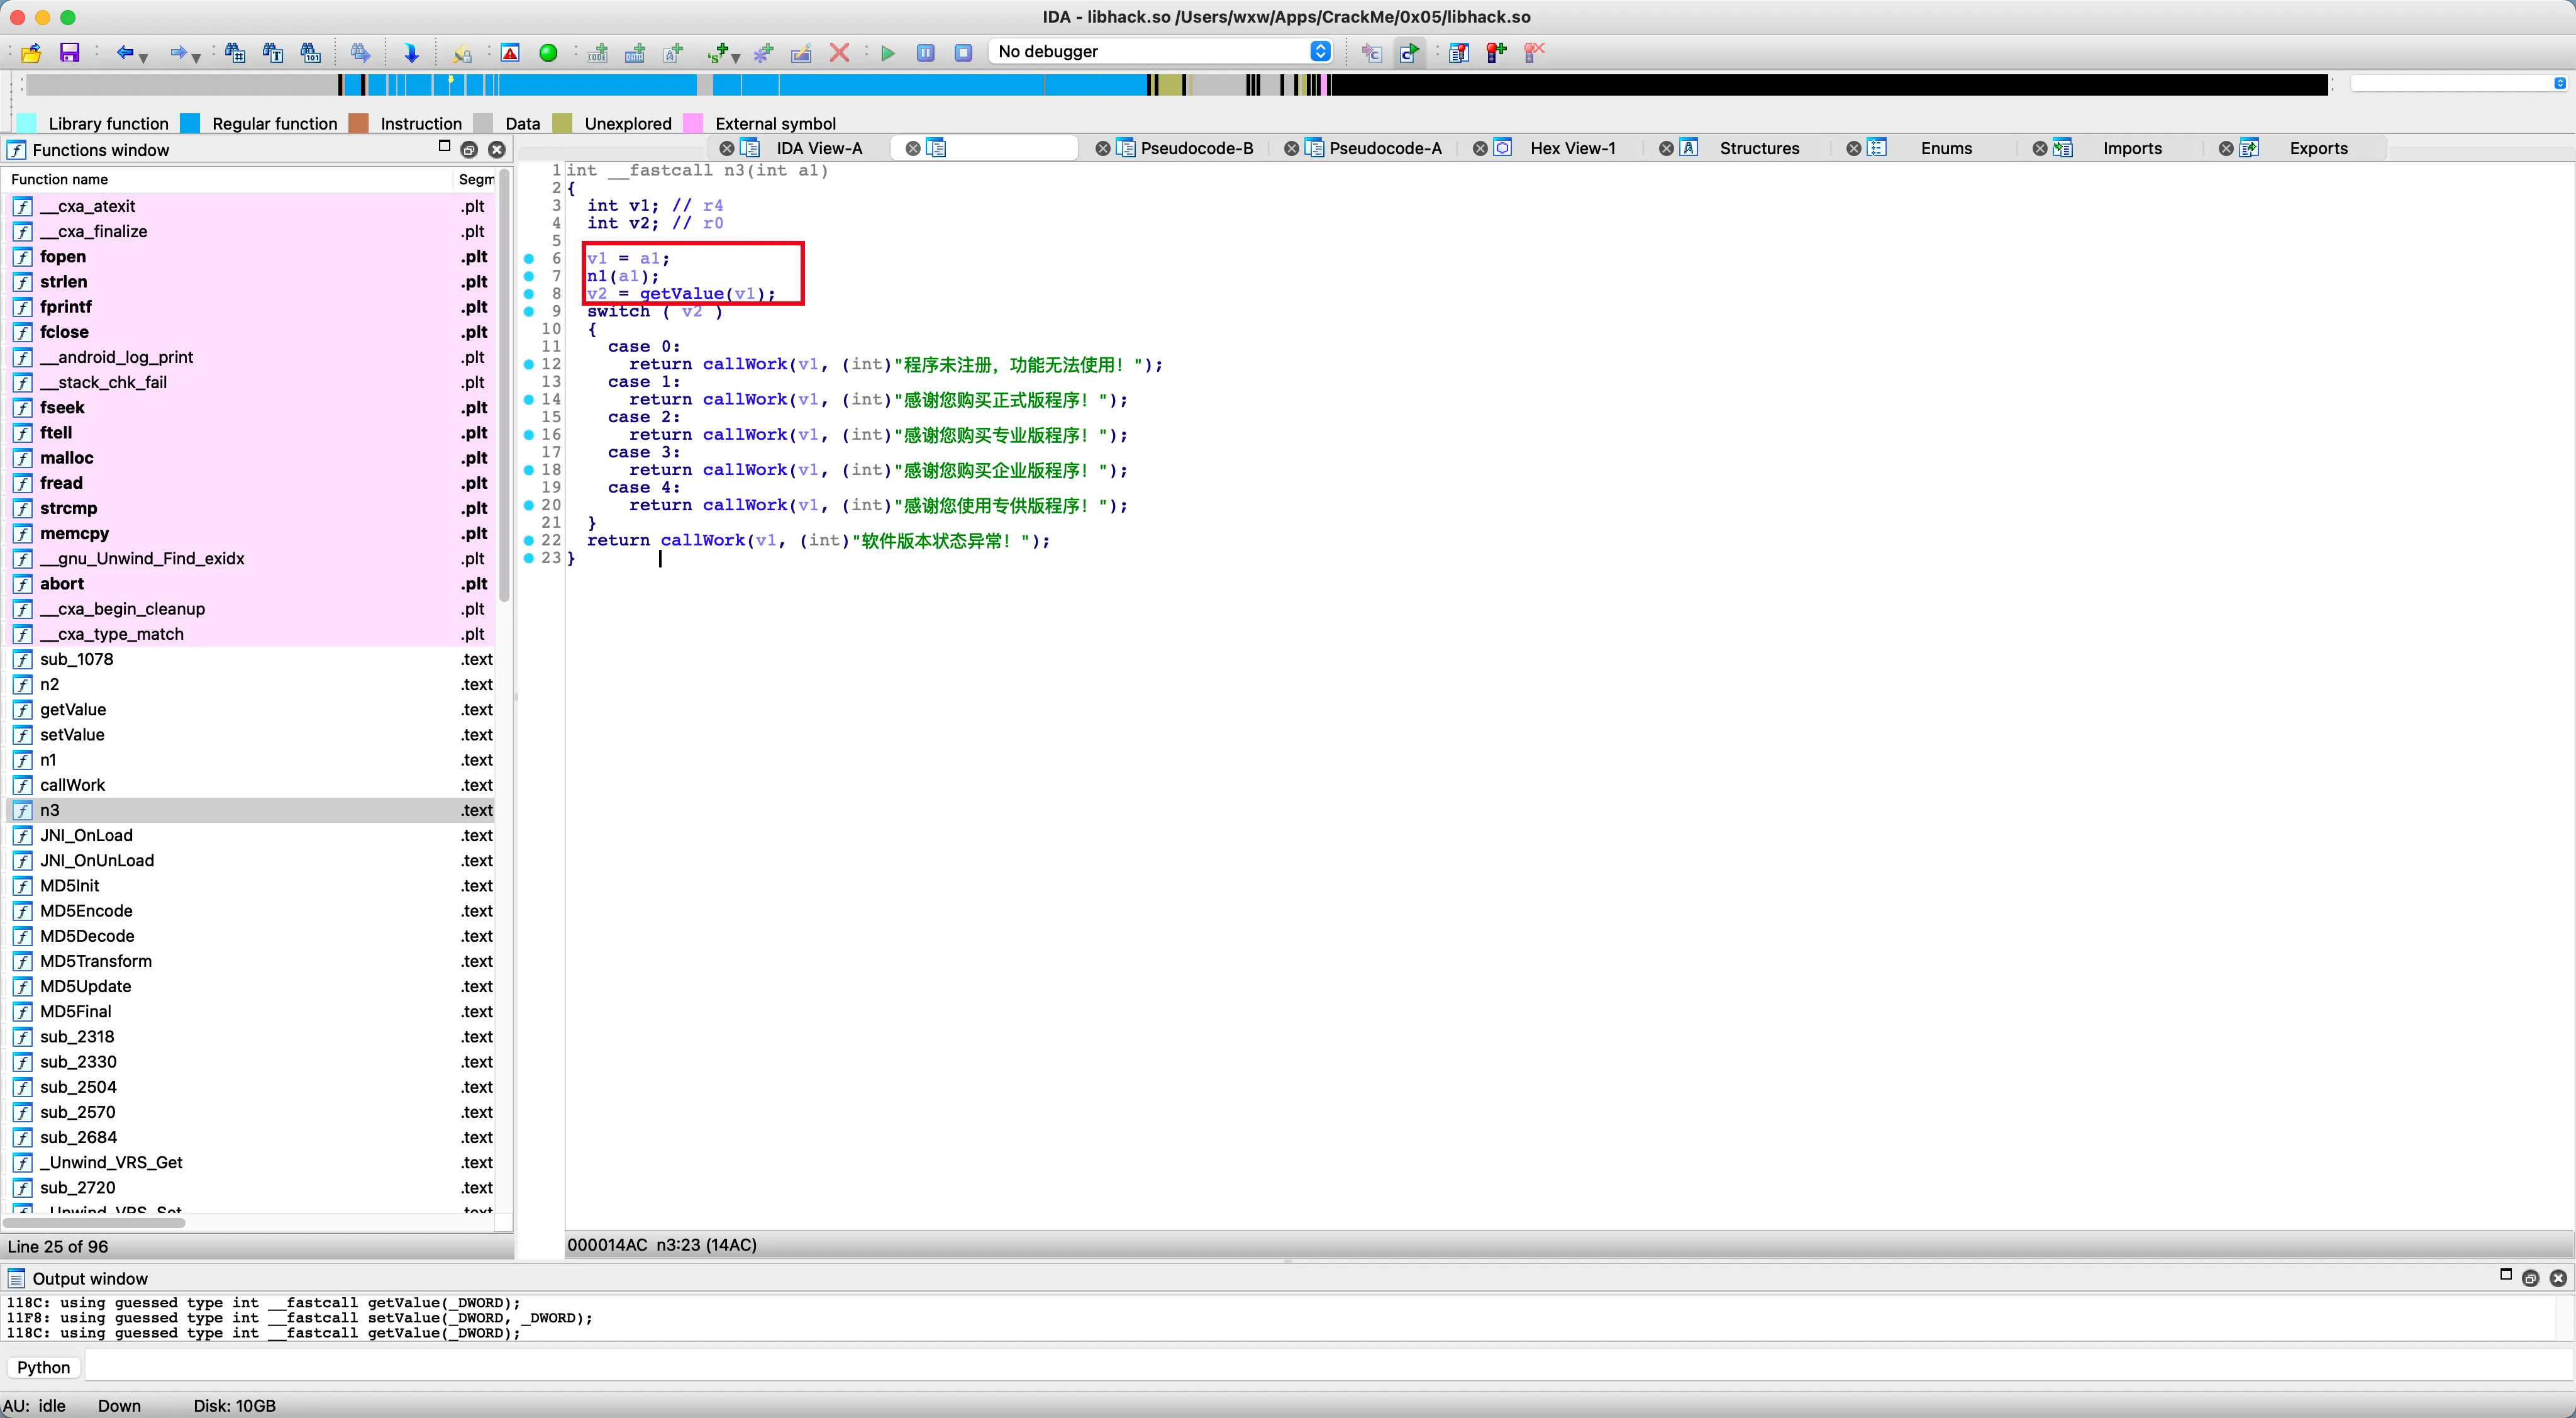Viewport: 2576px width, 1418px height.
Task: Open the Python console button
Action: [43, 1367]
